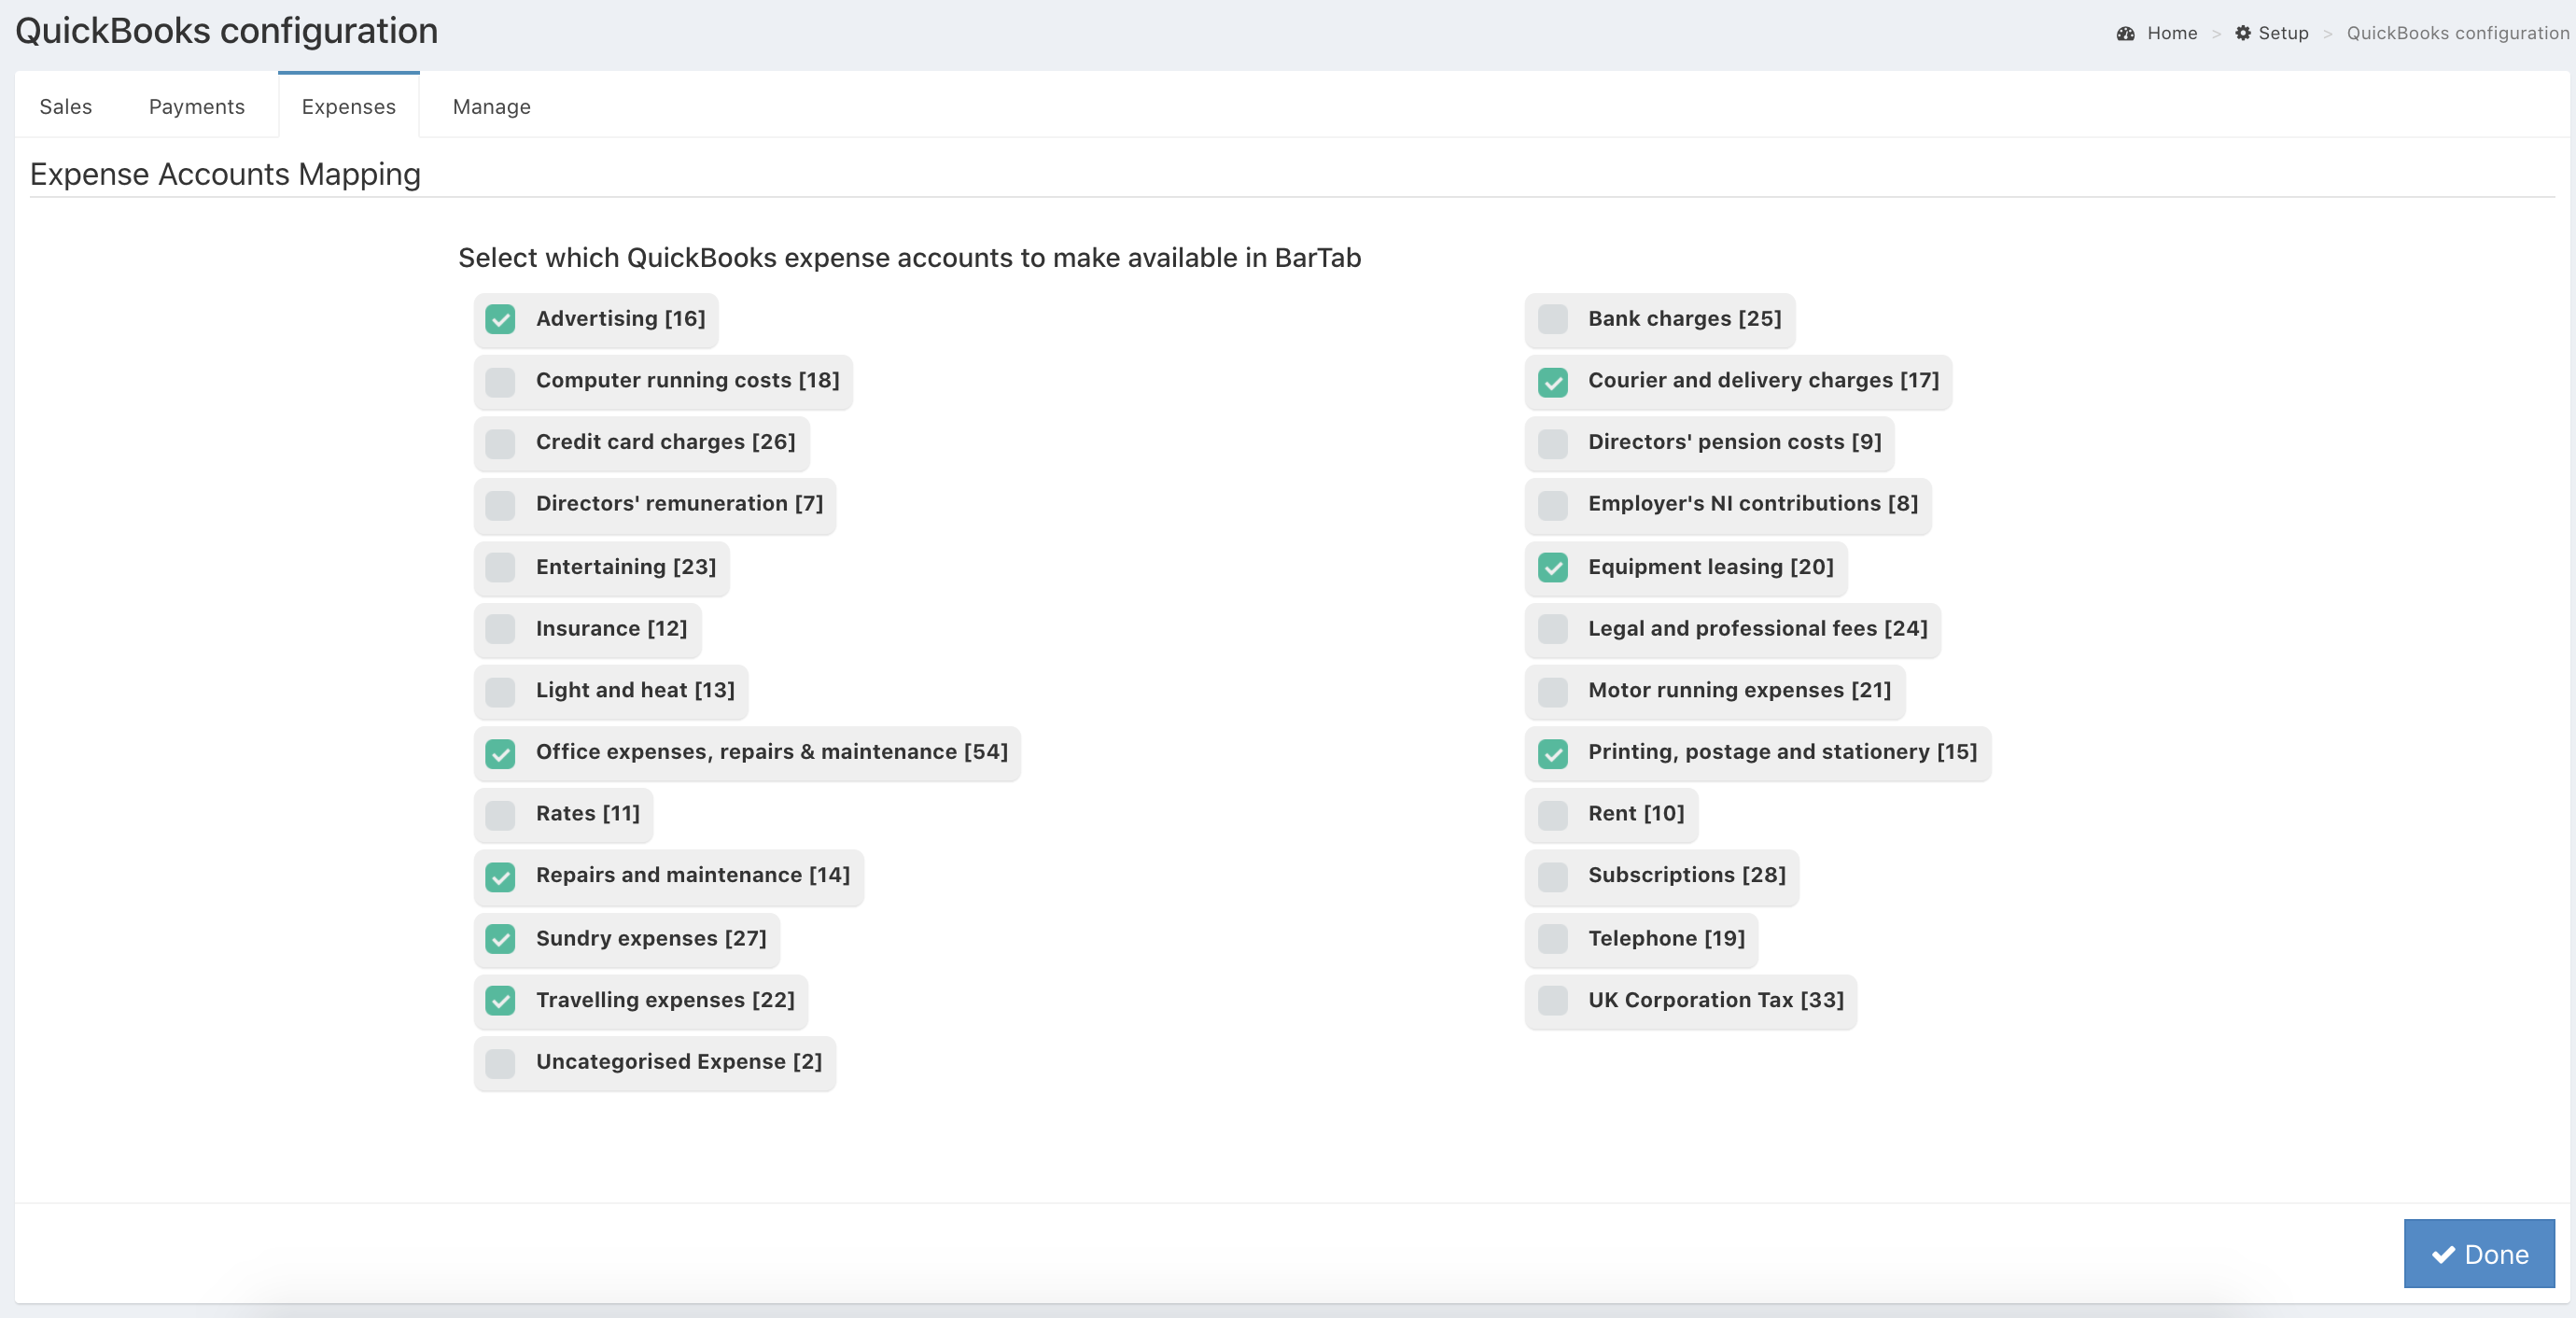The image size is (2576, 1318).
Task: Click the Setup gear icon in breadcrumb
Action: click(x=2243, y=33)
